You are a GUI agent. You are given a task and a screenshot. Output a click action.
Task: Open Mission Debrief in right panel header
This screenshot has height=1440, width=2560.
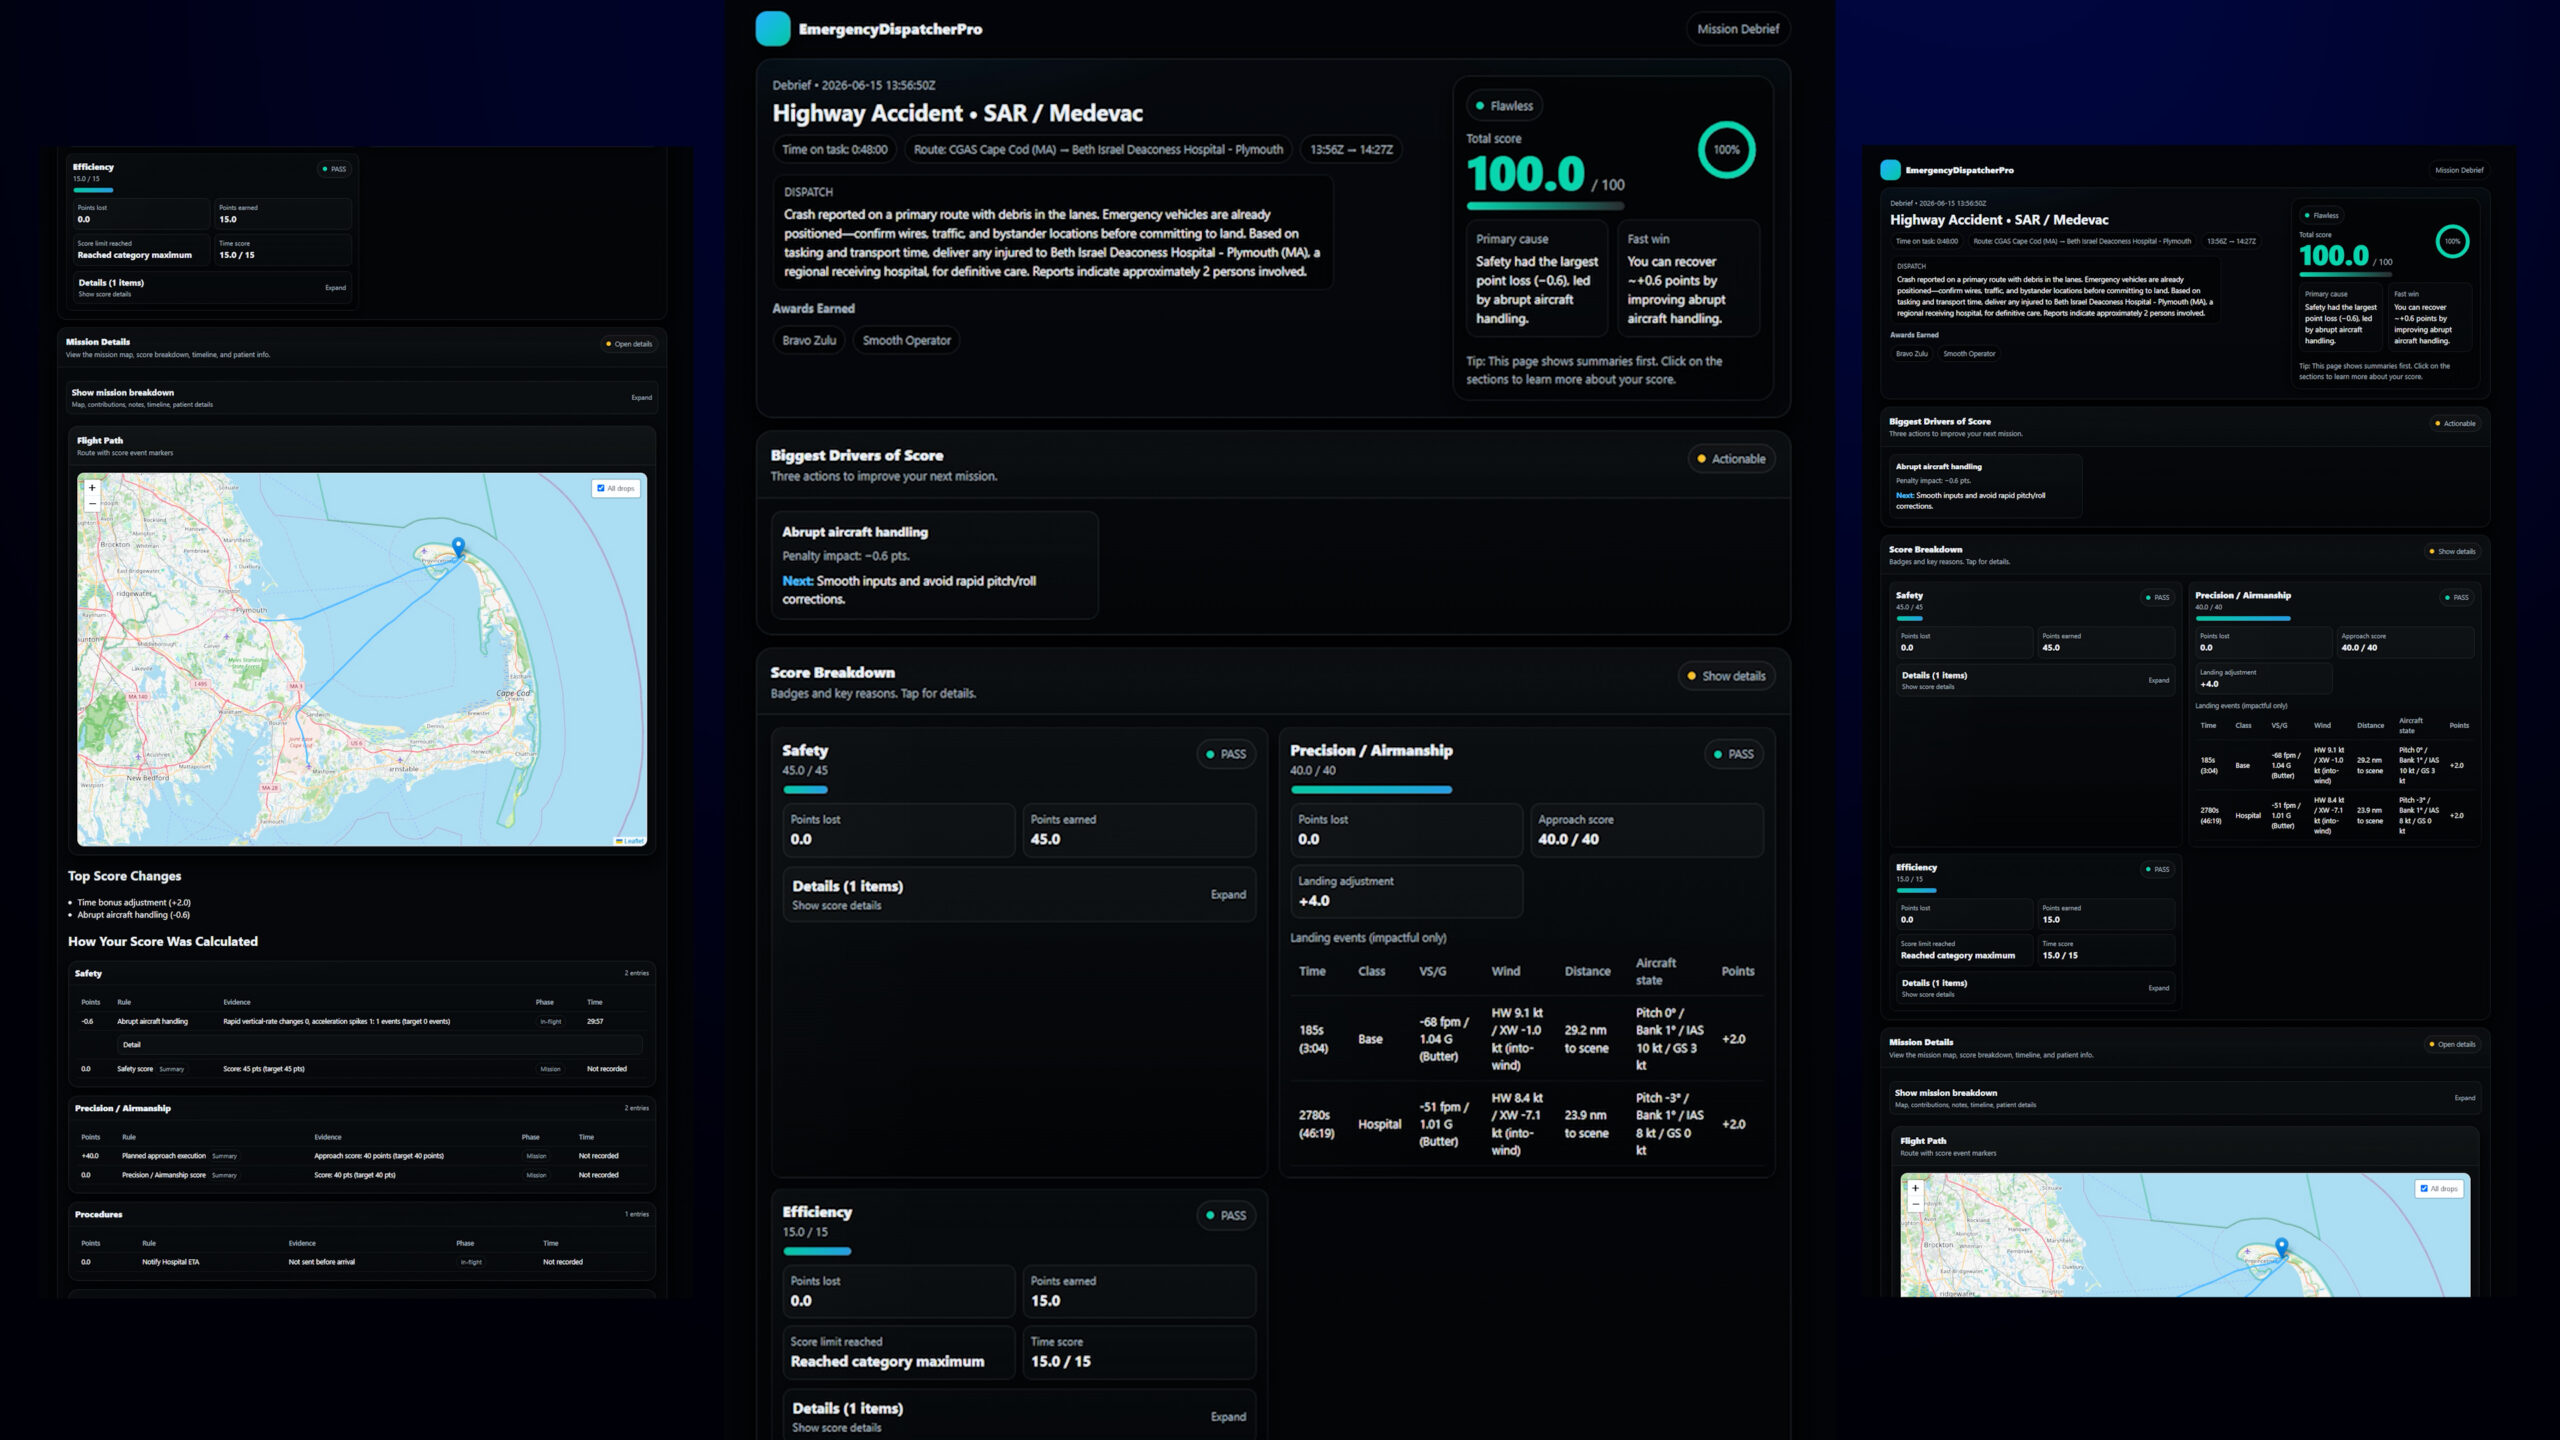2459,170
